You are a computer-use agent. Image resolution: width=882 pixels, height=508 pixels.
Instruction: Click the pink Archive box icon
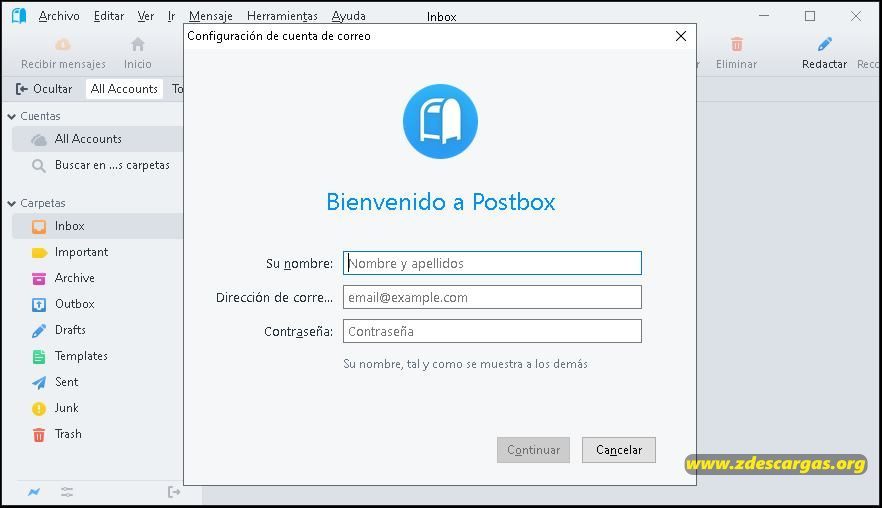coord(39,278)
